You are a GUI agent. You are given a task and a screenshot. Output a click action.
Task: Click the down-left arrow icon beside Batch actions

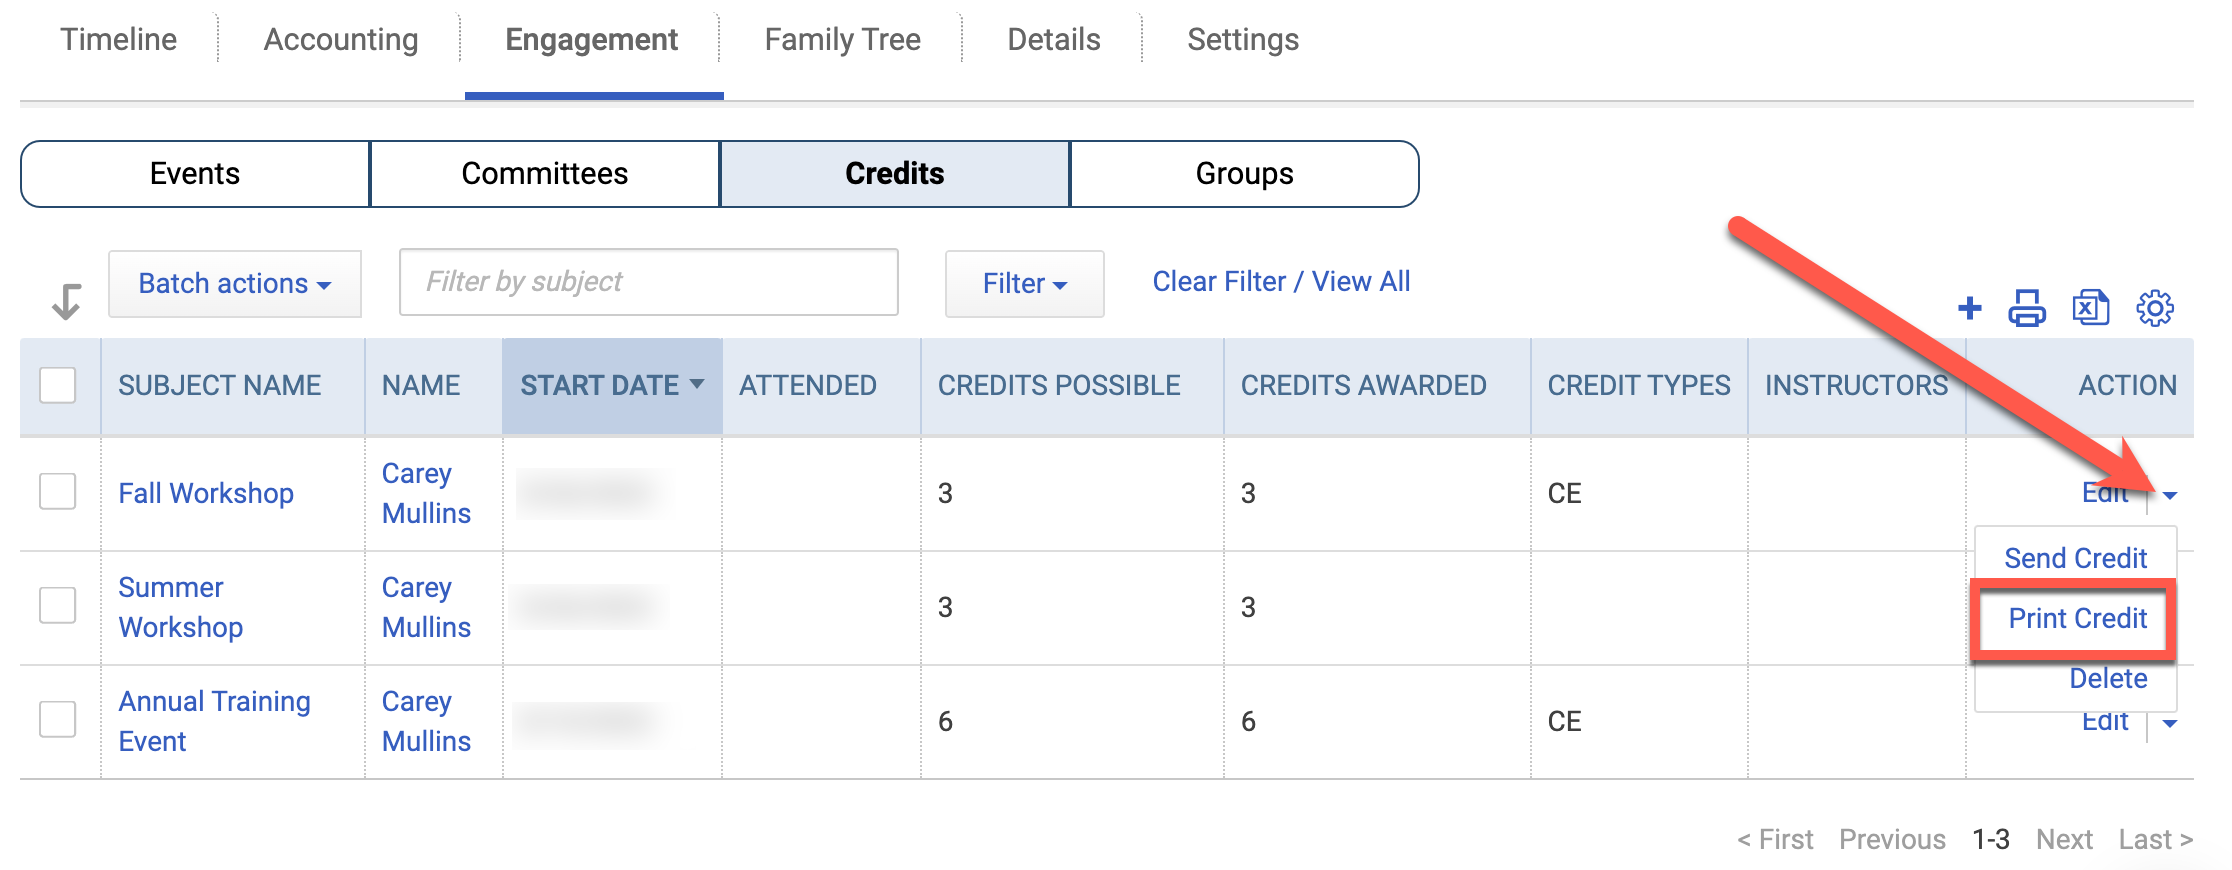(x=66, y=301)
